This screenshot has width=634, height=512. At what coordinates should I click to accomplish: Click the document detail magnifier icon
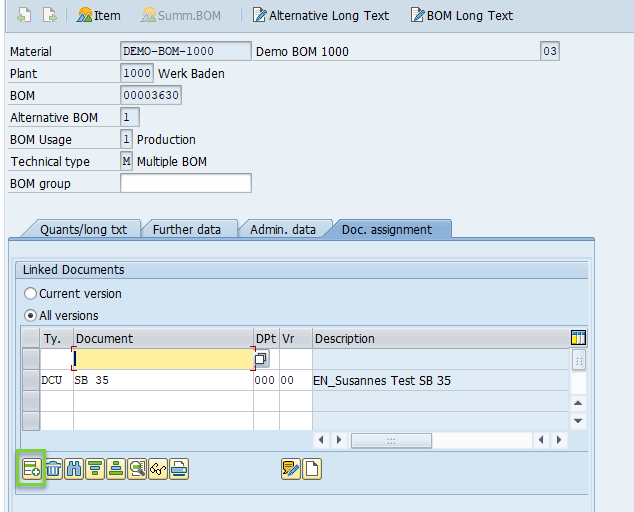137,469
